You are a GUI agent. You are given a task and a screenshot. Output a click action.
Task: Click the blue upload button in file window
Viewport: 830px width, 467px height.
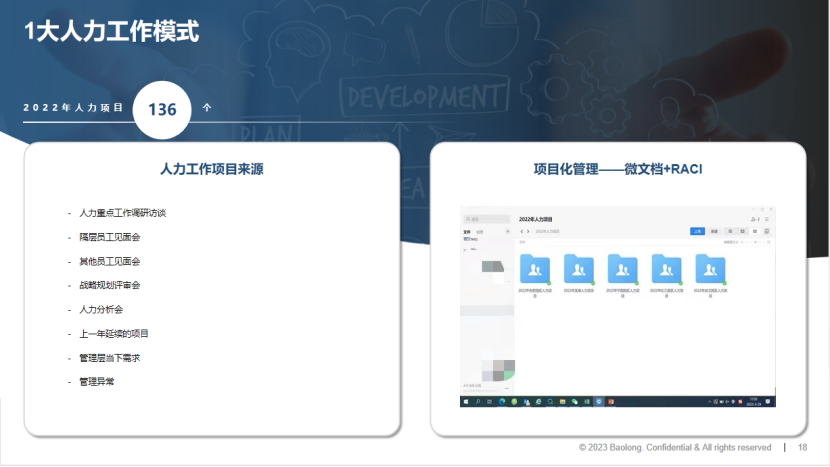[697, 231]
